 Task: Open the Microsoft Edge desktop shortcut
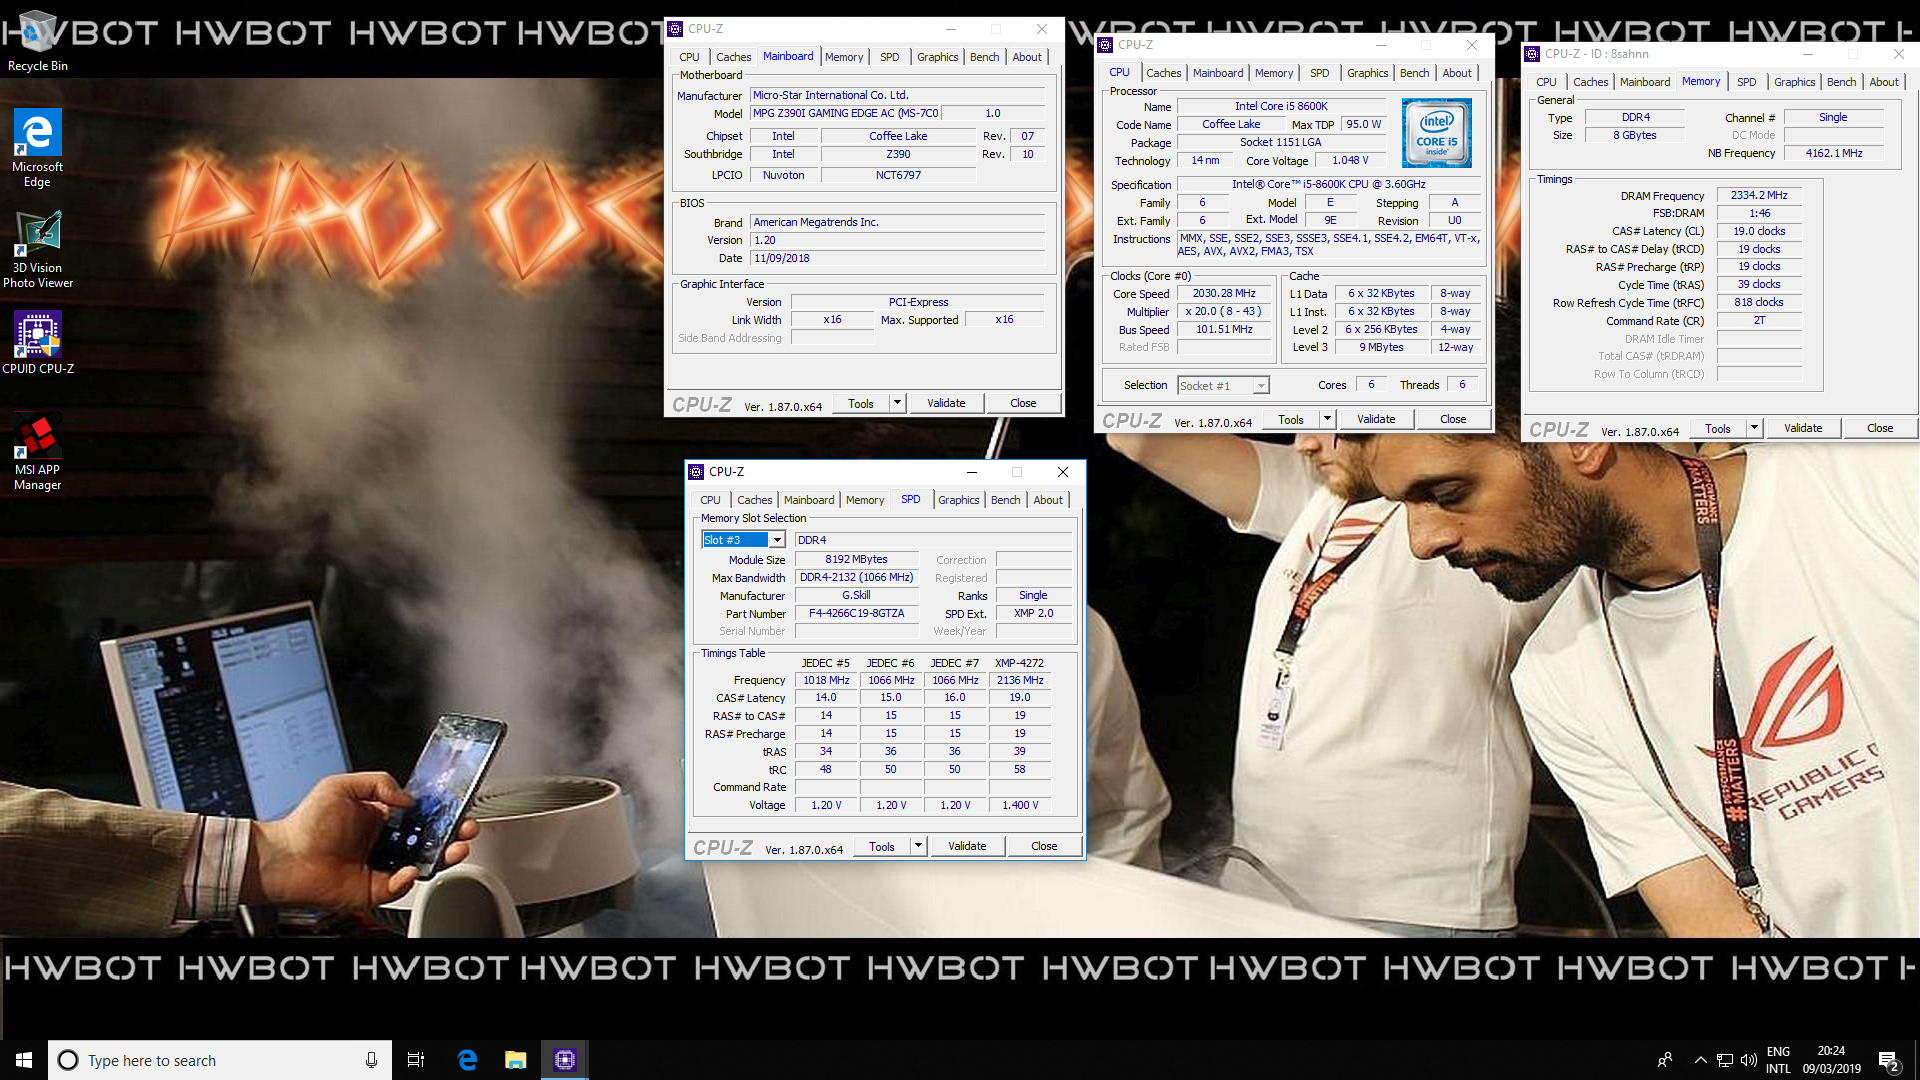[37, 148]
